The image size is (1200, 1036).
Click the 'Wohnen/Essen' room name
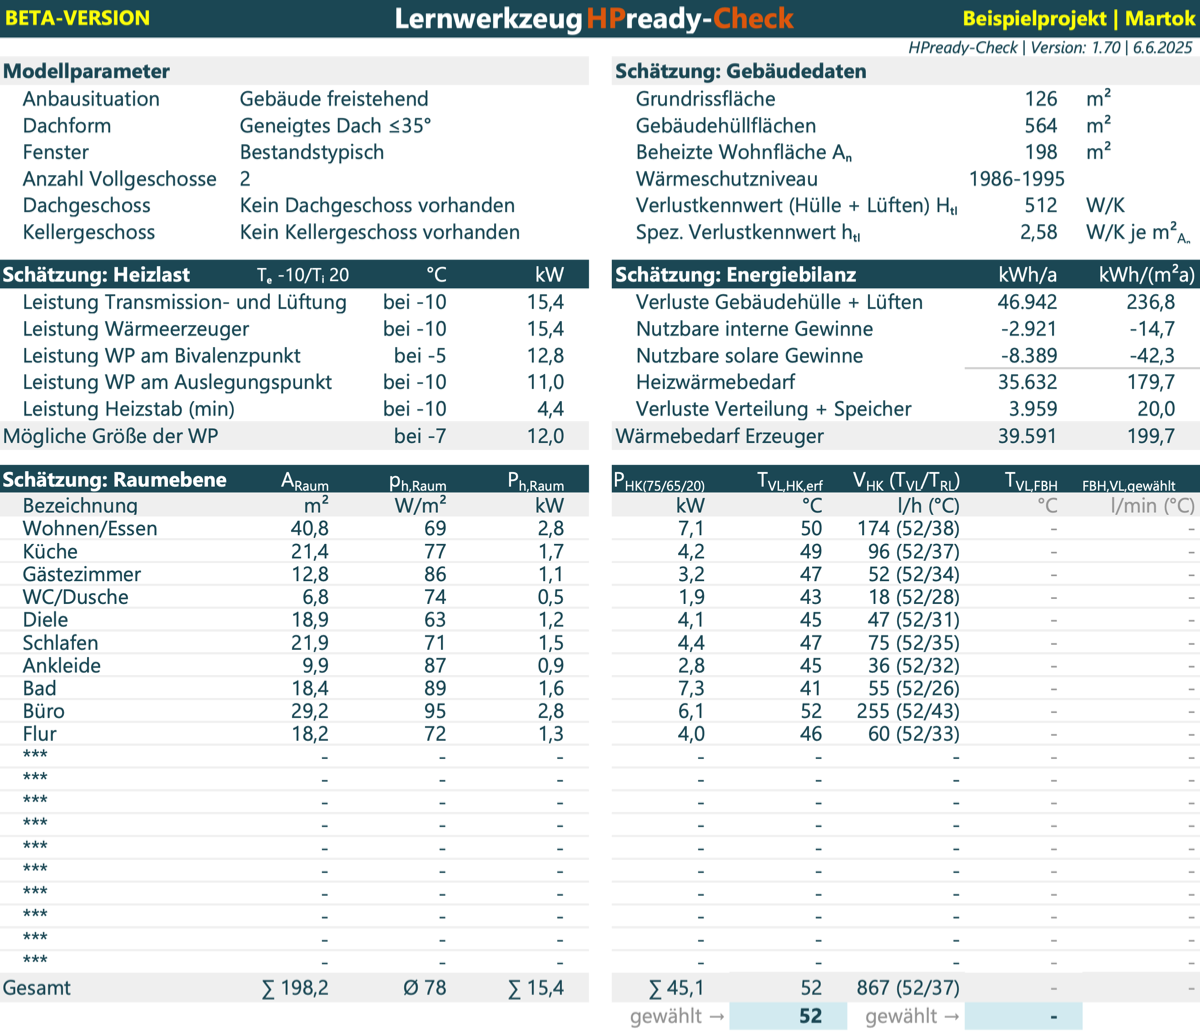pos(90,529)
